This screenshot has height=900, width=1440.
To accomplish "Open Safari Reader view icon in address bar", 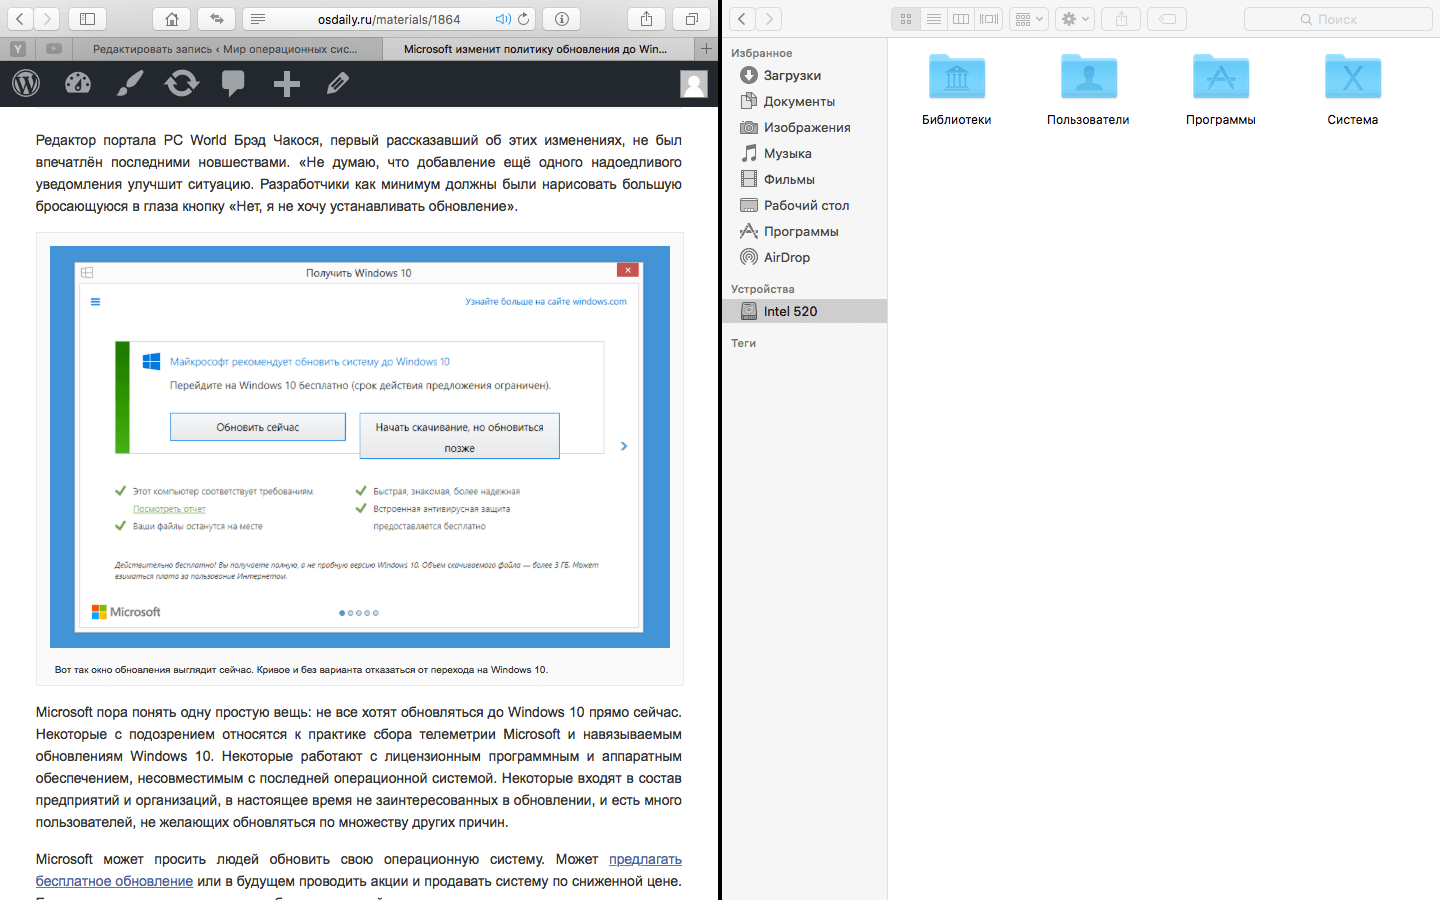I will (258, 19).
